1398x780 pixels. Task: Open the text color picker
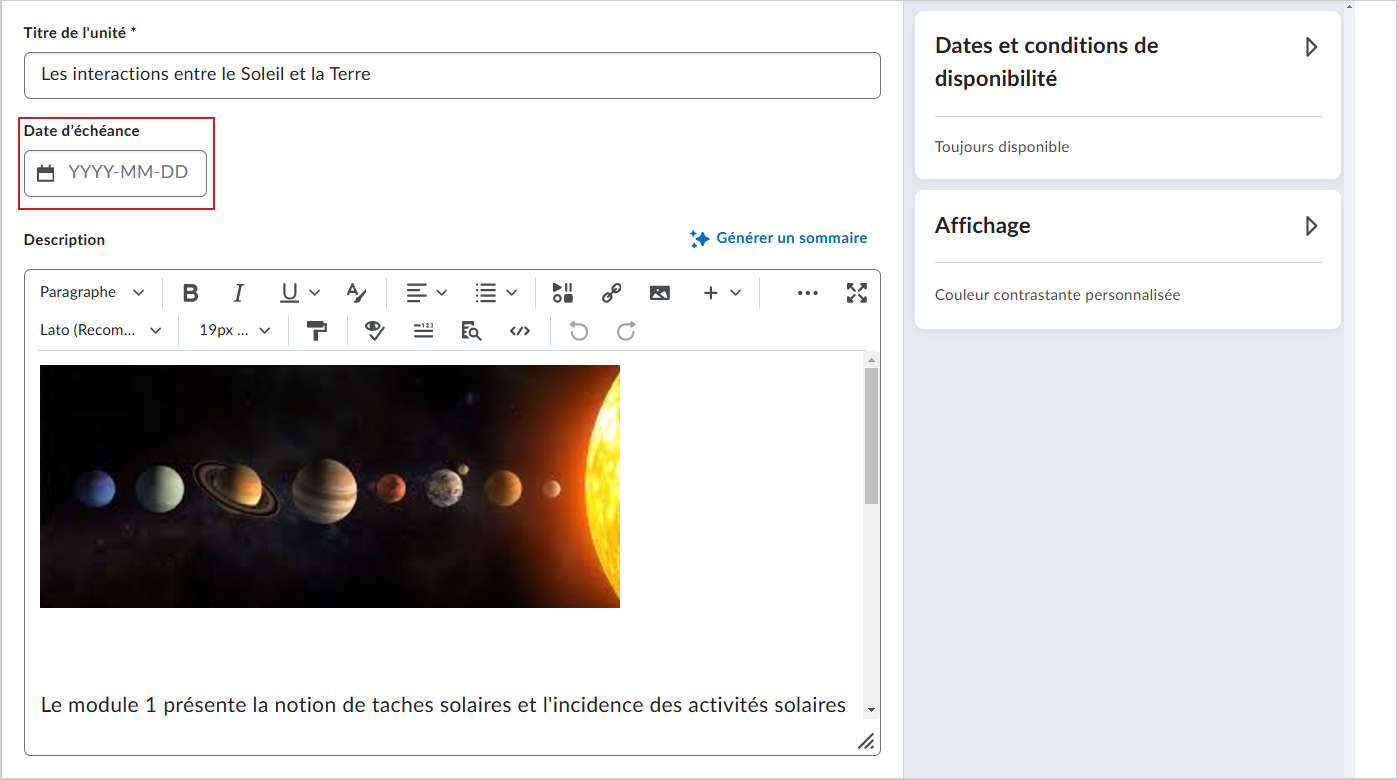click(356, 293)
